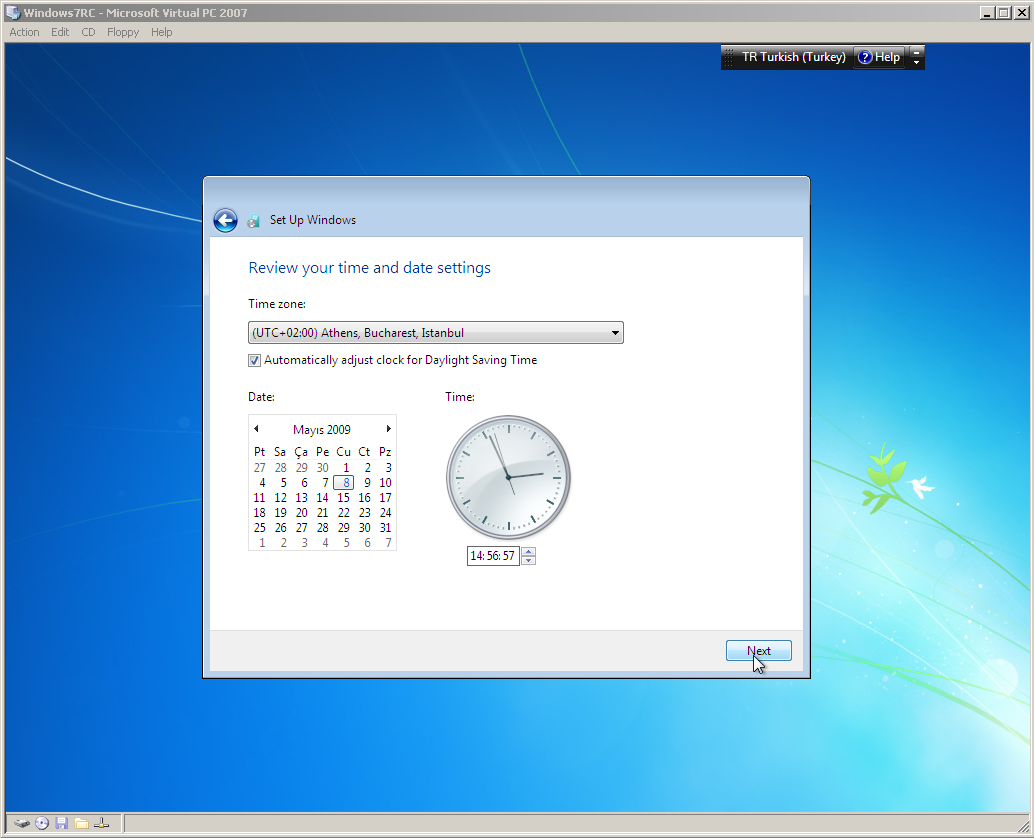
Task: Select May 26 in the calendar
Action: (x=281, y=528)
